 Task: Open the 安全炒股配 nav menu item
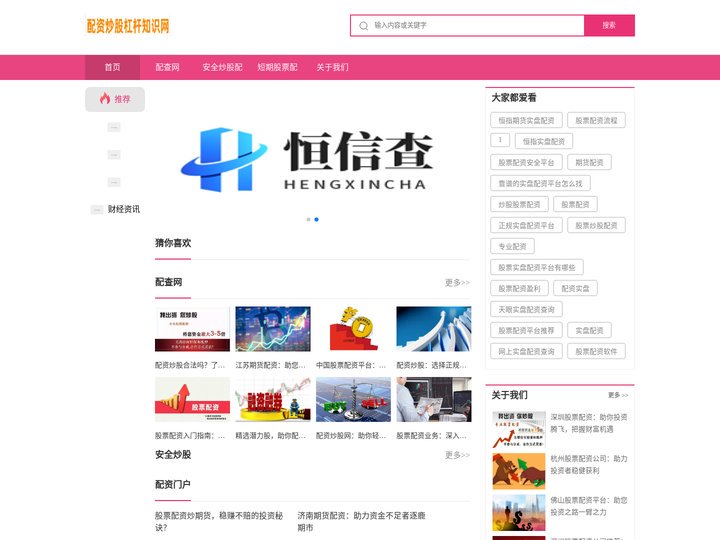[222, 68]
